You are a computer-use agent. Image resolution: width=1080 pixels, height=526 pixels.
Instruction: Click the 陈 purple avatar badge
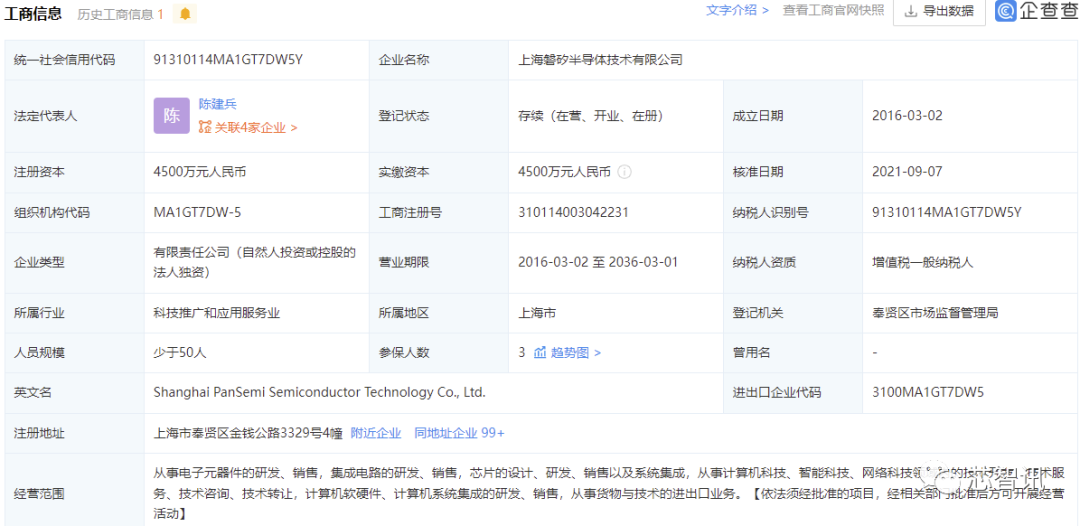(x=171, y=116)
